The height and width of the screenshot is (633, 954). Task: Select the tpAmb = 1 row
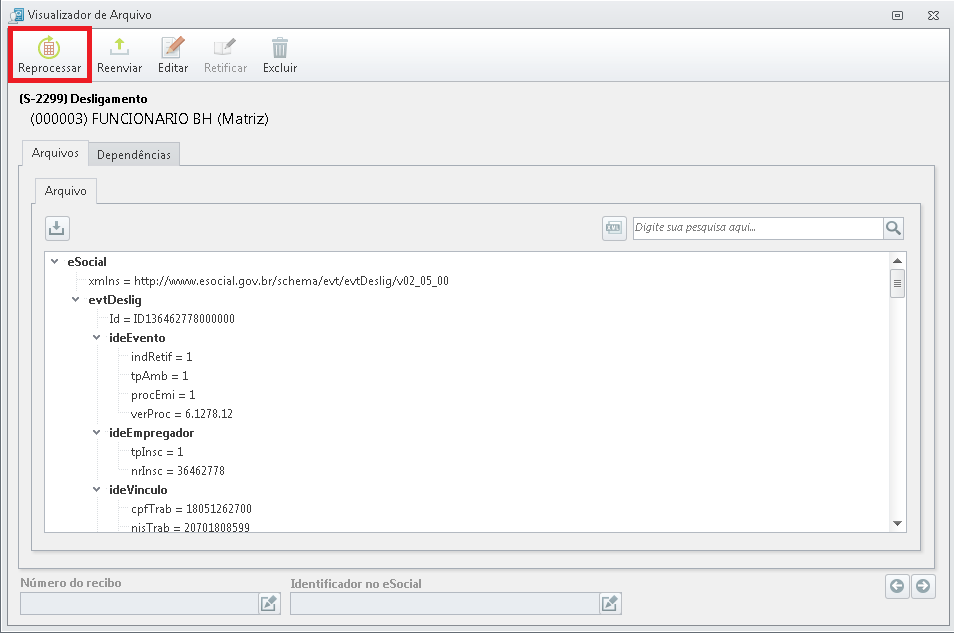tap(159, 376)
